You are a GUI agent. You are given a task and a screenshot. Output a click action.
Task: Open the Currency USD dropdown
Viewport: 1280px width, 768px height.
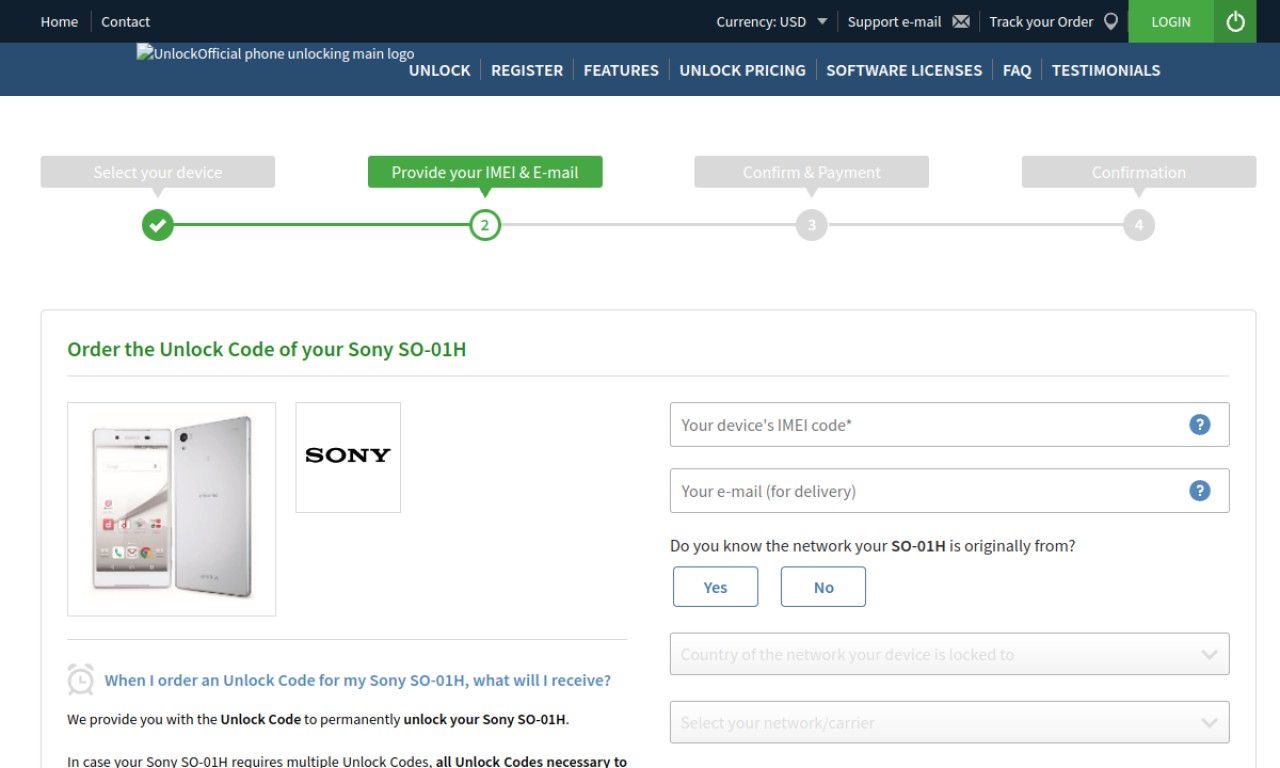click(772, 21)
